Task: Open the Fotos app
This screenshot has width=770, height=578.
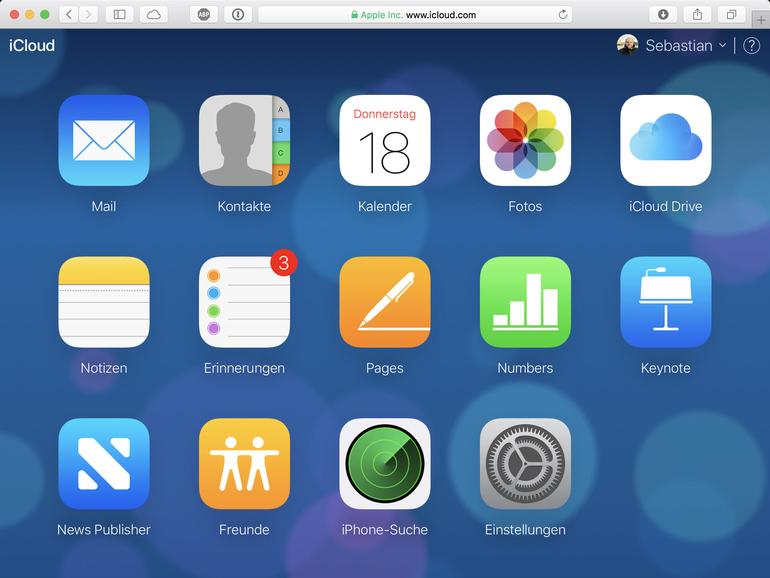Action: 525,140
